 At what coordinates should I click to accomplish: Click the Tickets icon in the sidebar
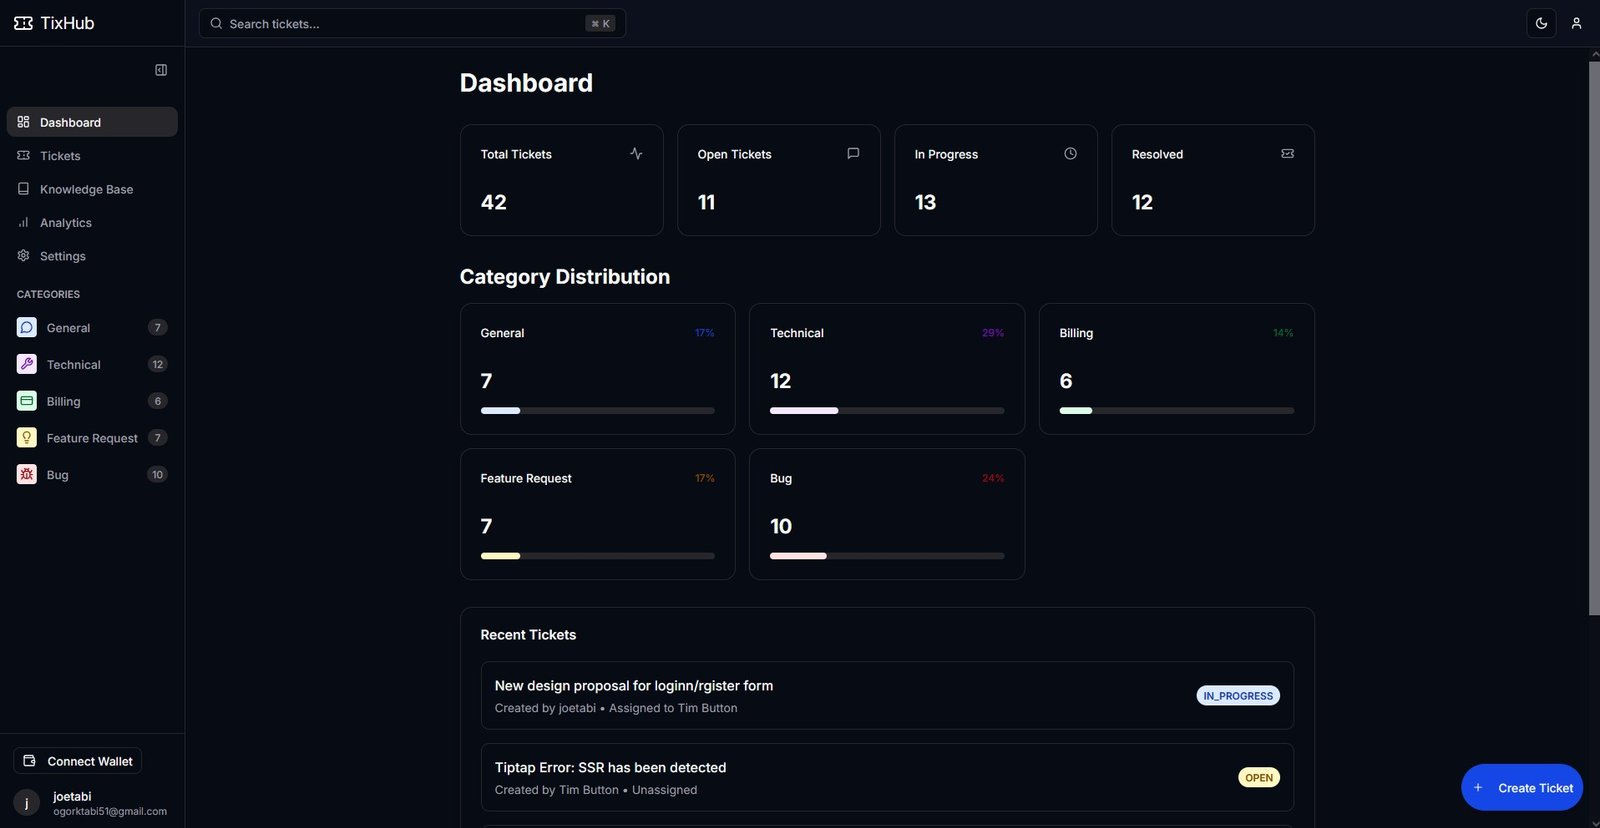pos(23,155)
